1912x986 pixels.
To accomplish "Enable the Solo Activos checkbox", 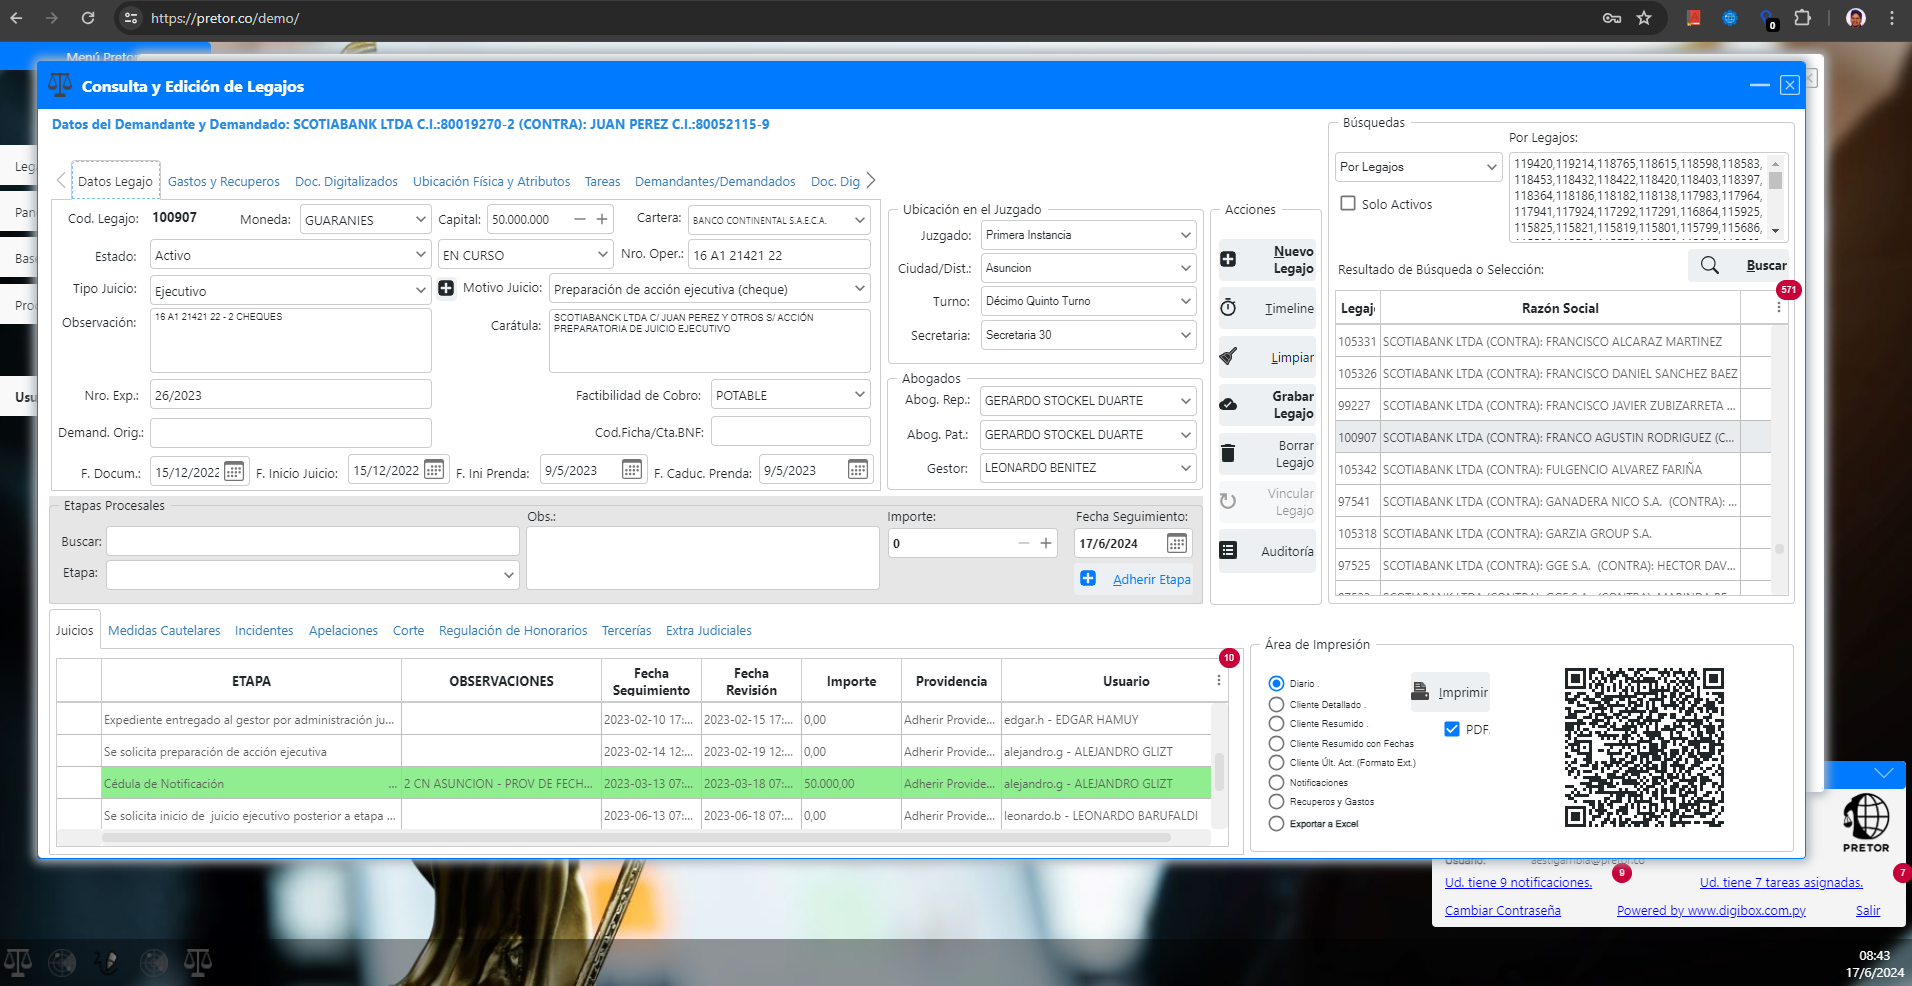I will coord(1348,204).
